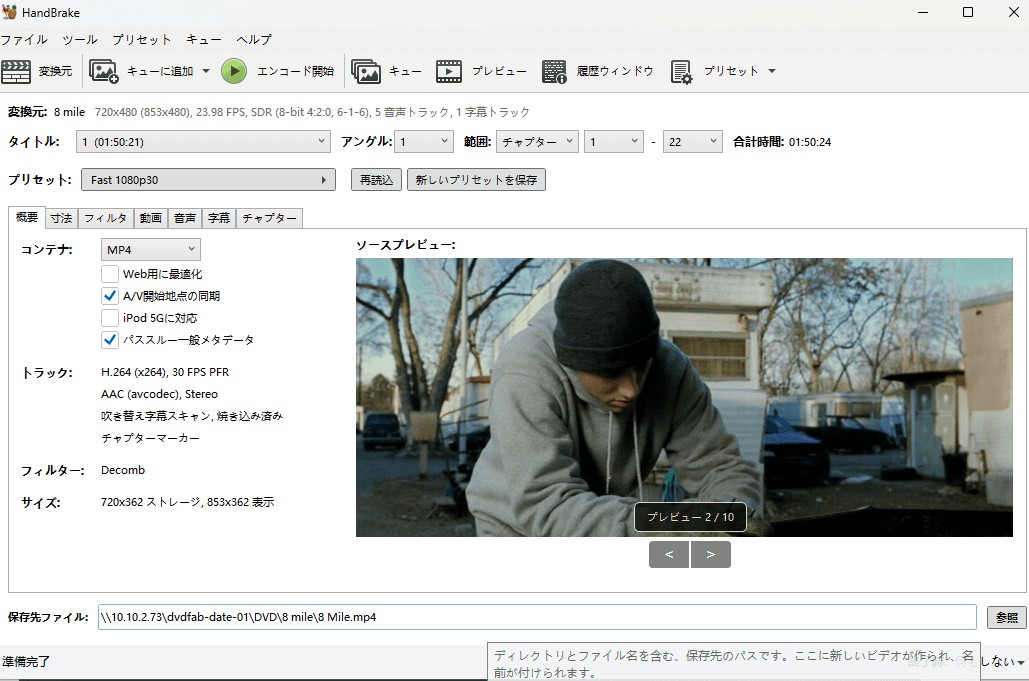Enable the Web用に最適化 checkbox
This screenshot has height=681, width=1029.
tap(110, 274)
